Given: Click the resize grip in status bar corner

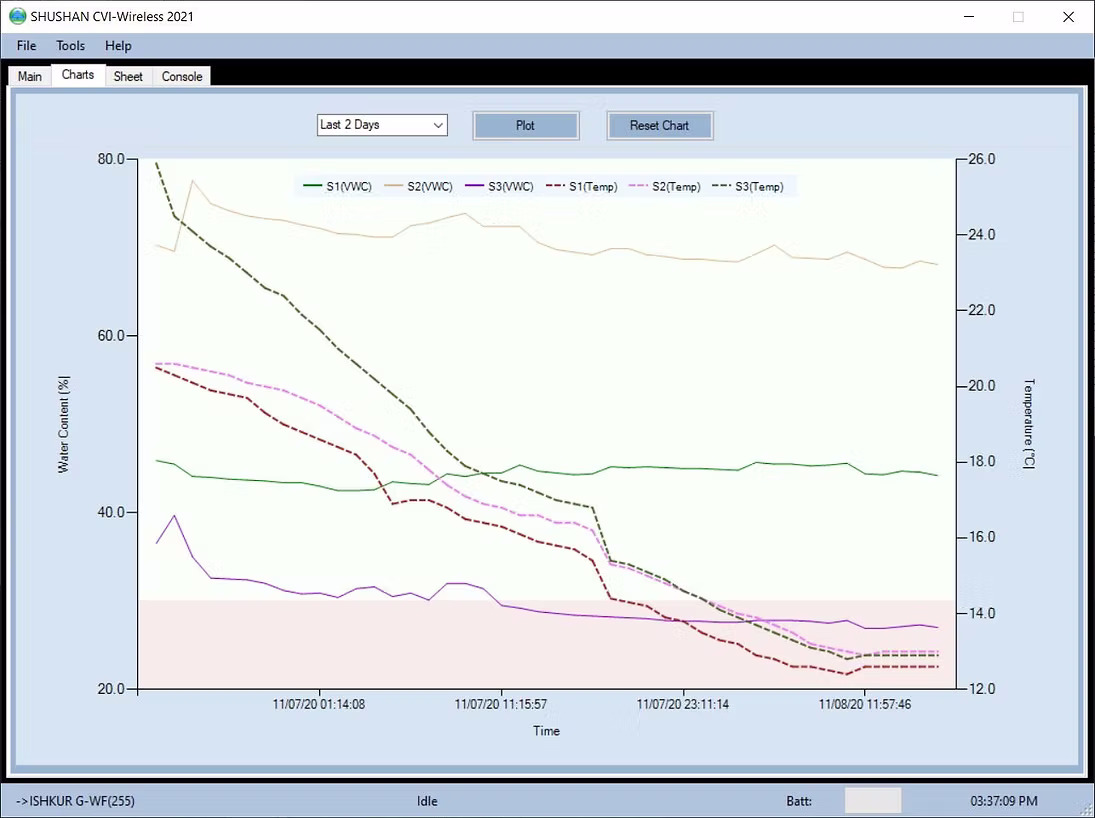Looking at the screenshot, I should (1086, 809).
